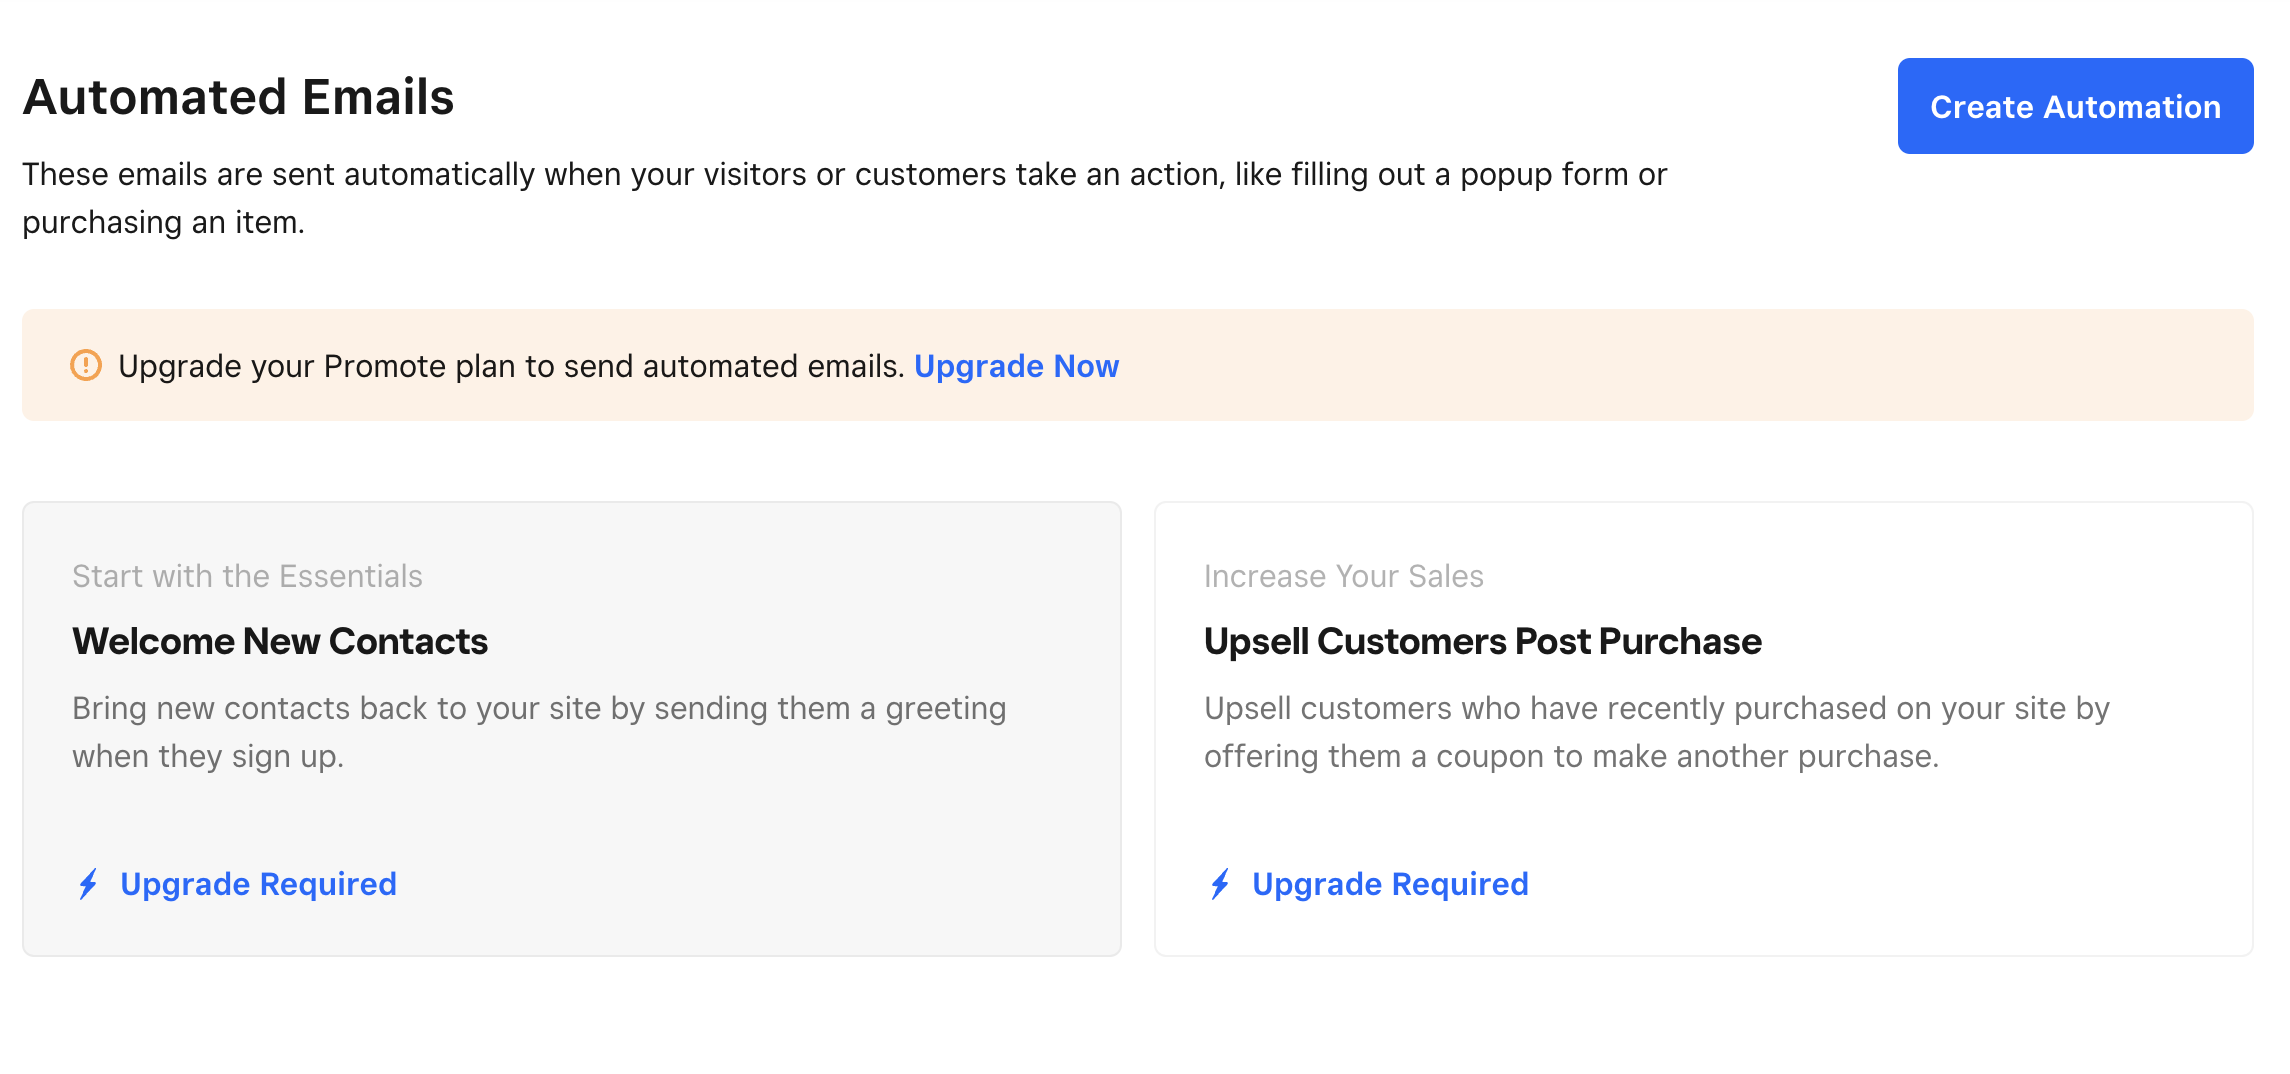Click the intro paragraph about automatically sent emails
Viewport: 2290px width, 1074px height.
(x=845, y=198)
